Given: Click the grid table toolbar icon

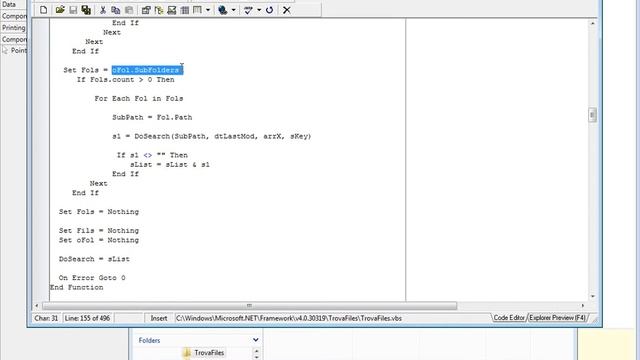Looking at the screenshot, I should click(184, 10).
